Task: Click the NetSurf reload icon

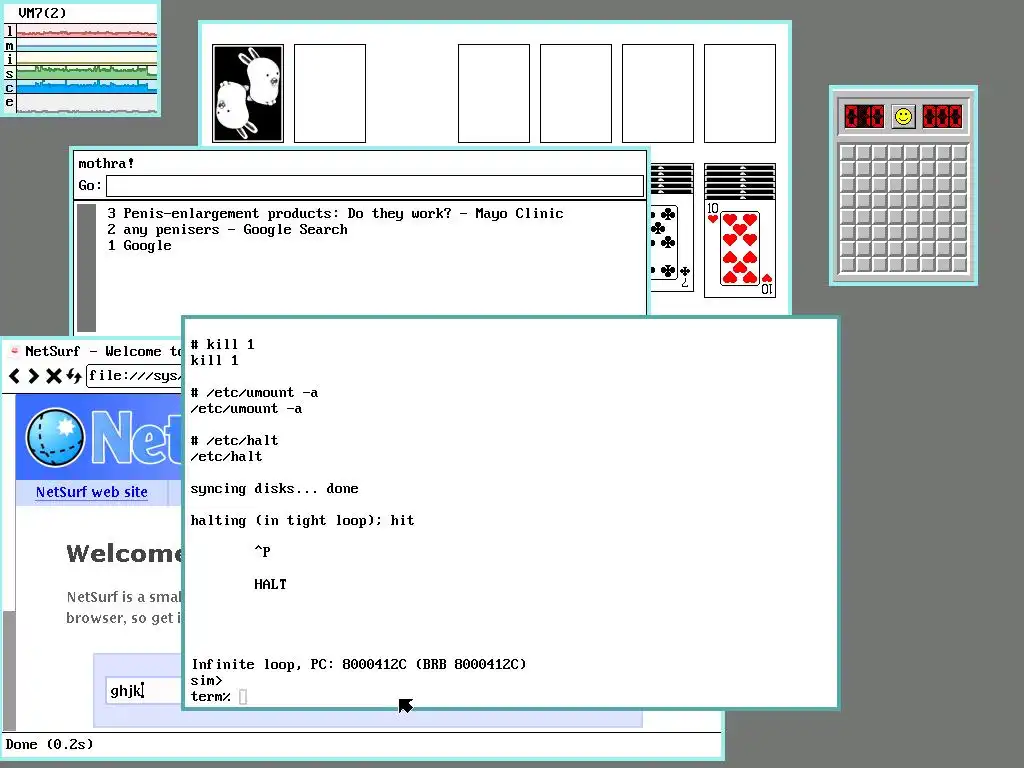Action: click(73, 376)
